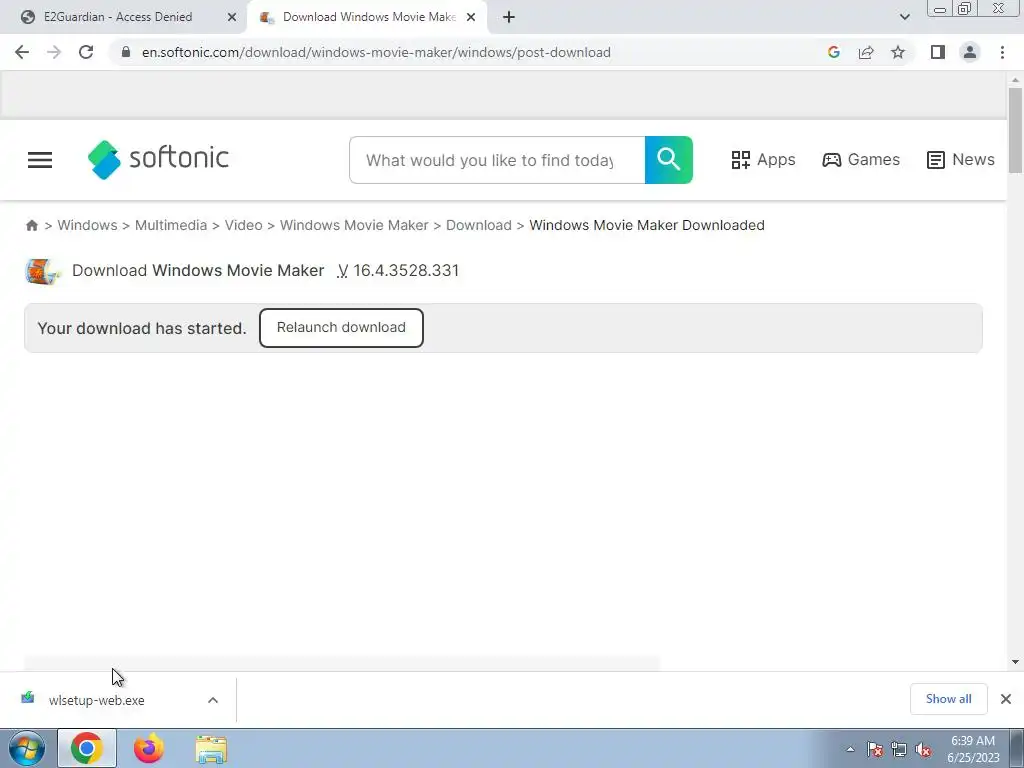Toggle the browser side panel
The height and width of the screenshot is (768, 1024).
pyautogui.click(x=938, y=52)
